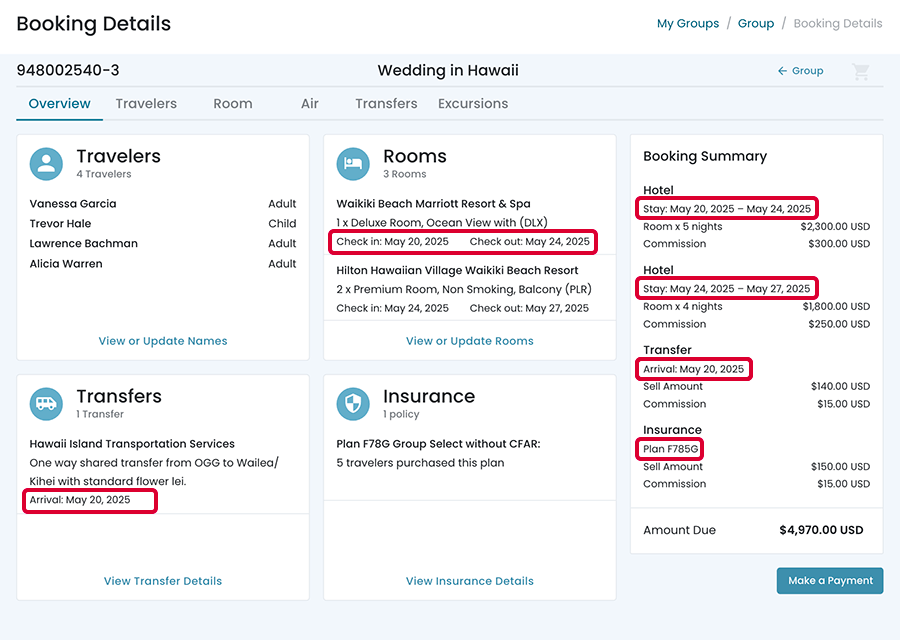Click the Group breadcrumb link
Viewport: 900px width, 640px height.
click(x=756, y=23)
